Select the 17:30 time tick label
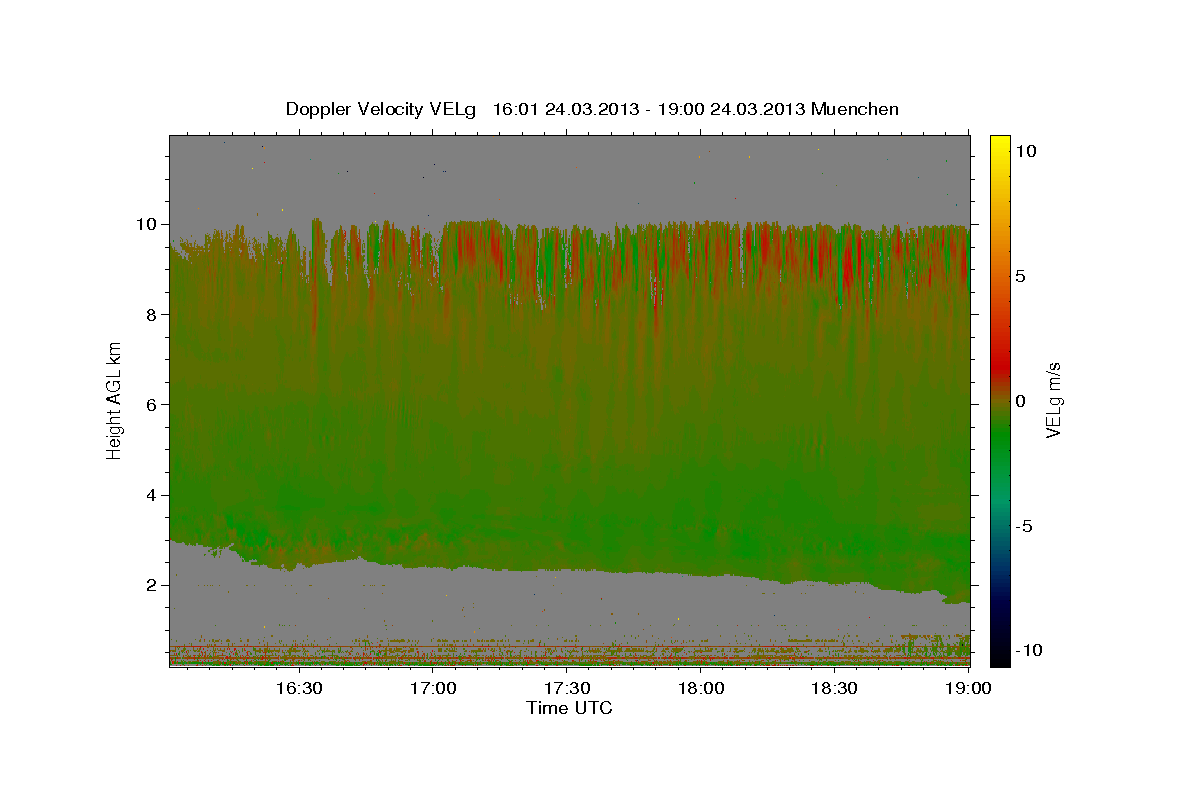Screen dimensions: 1200x800 568,688
